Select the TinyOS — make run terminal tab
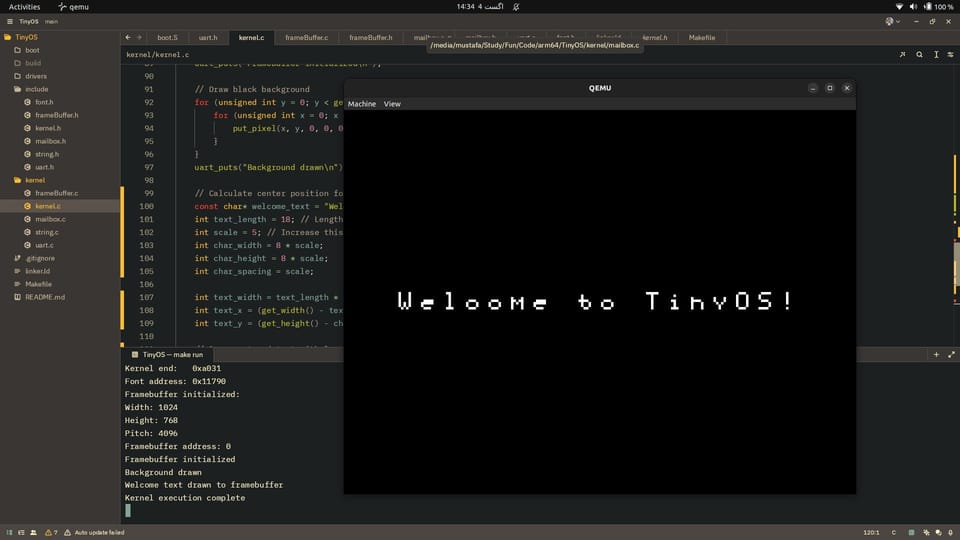The image size is (960, 540). tap(167, 354)
